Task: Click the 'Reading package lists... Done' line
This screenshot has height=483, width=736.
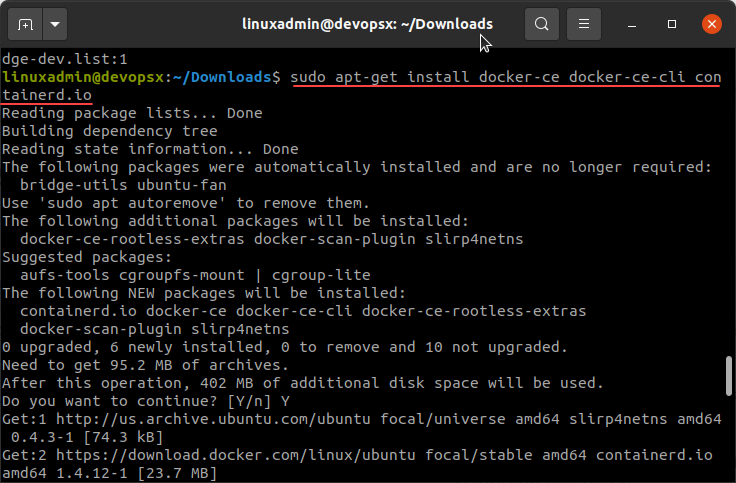Action: 132,113
